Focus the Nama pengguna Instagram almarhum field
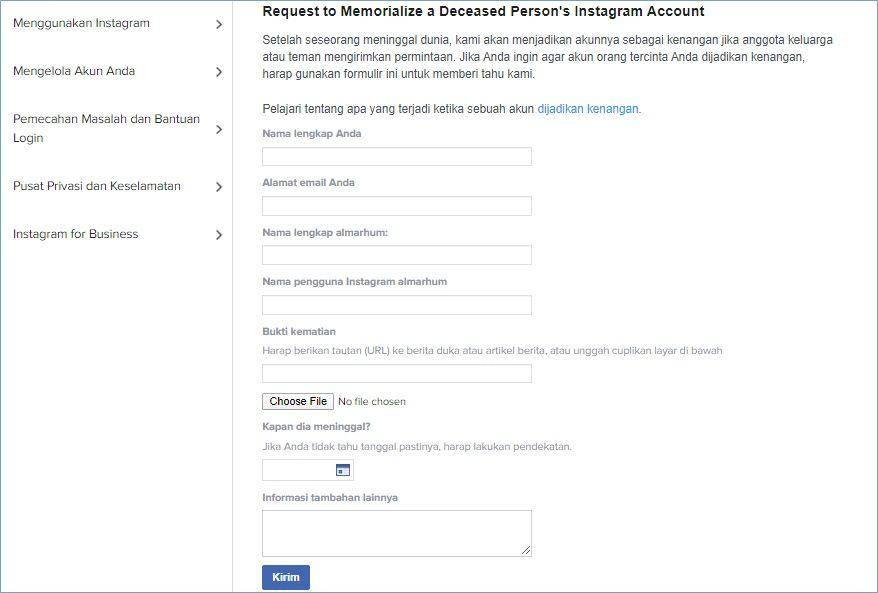Screen dimensions: 878x593 coord(397,305)
